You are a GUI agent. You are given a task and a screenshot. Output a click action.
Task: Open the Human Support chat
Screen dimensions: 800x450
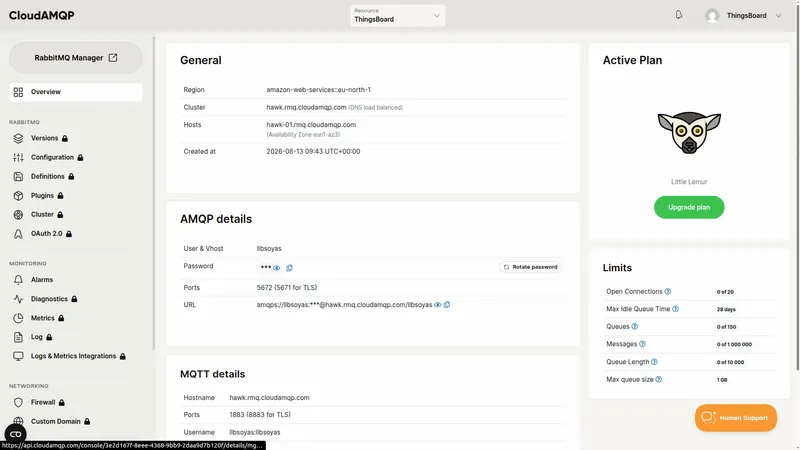pos(736,418)
